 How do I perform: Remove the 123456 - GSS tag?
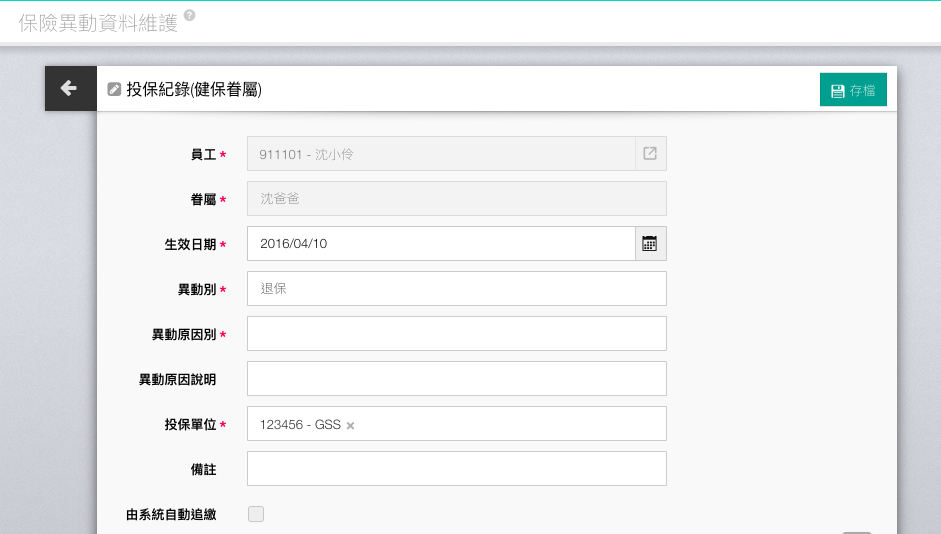tap(351, 425)
